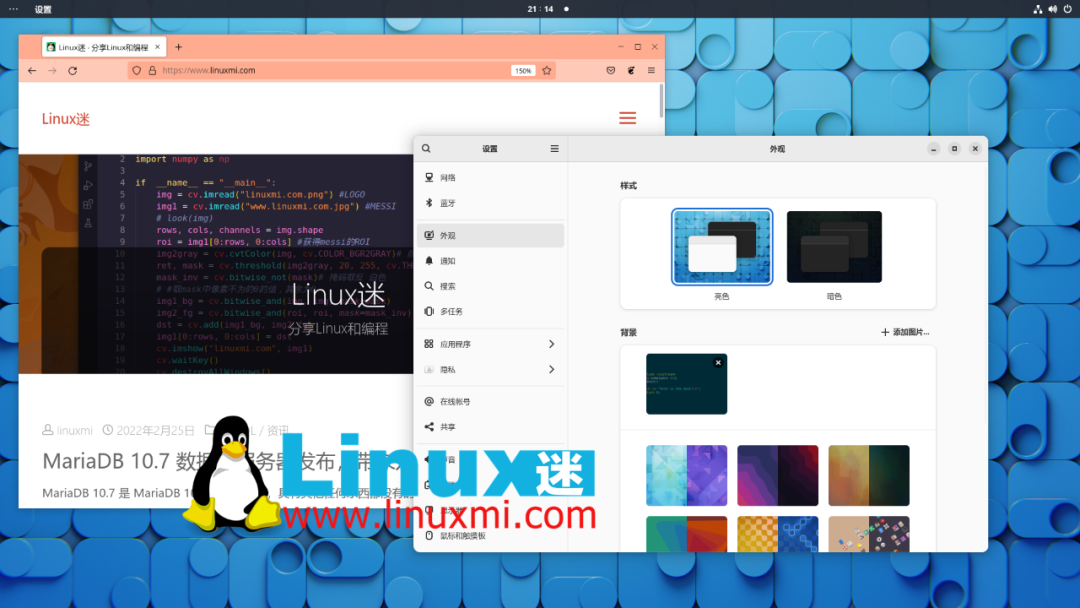Choose the custom dark terminal background thumbnail
This screenshot has height=608, width=1080.
click(686, 384)
